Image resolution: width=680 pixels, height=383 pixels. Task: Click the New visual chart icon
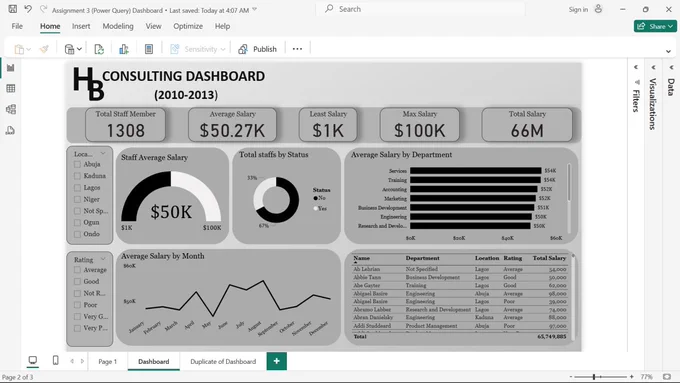point(124,49)
